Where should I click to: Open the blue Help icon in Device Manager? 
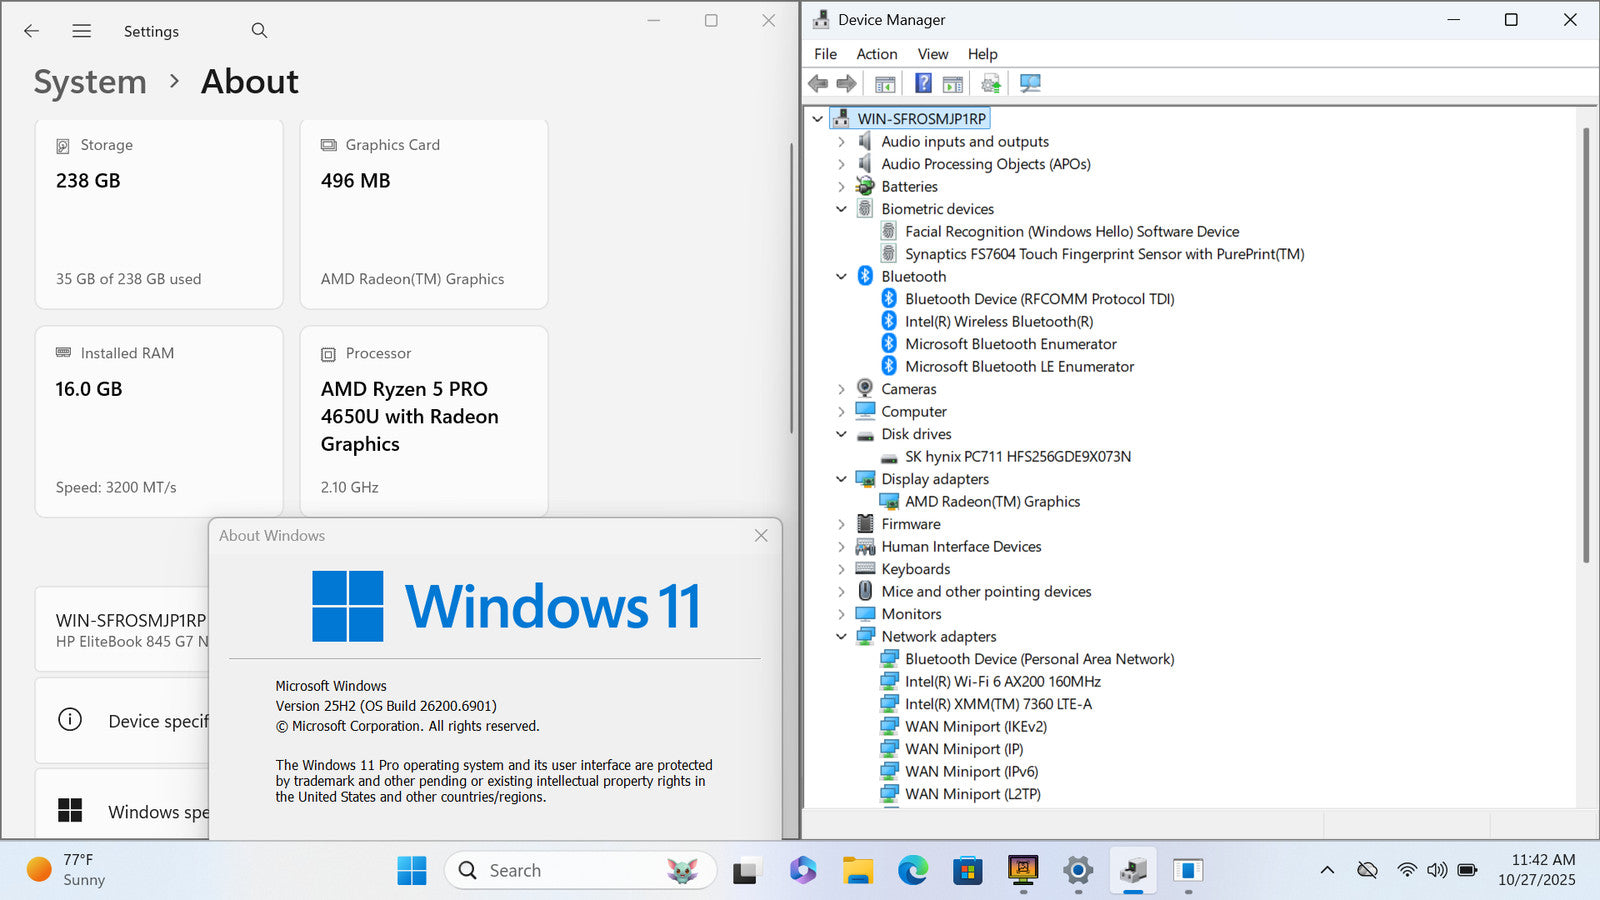tap(923, 84)
